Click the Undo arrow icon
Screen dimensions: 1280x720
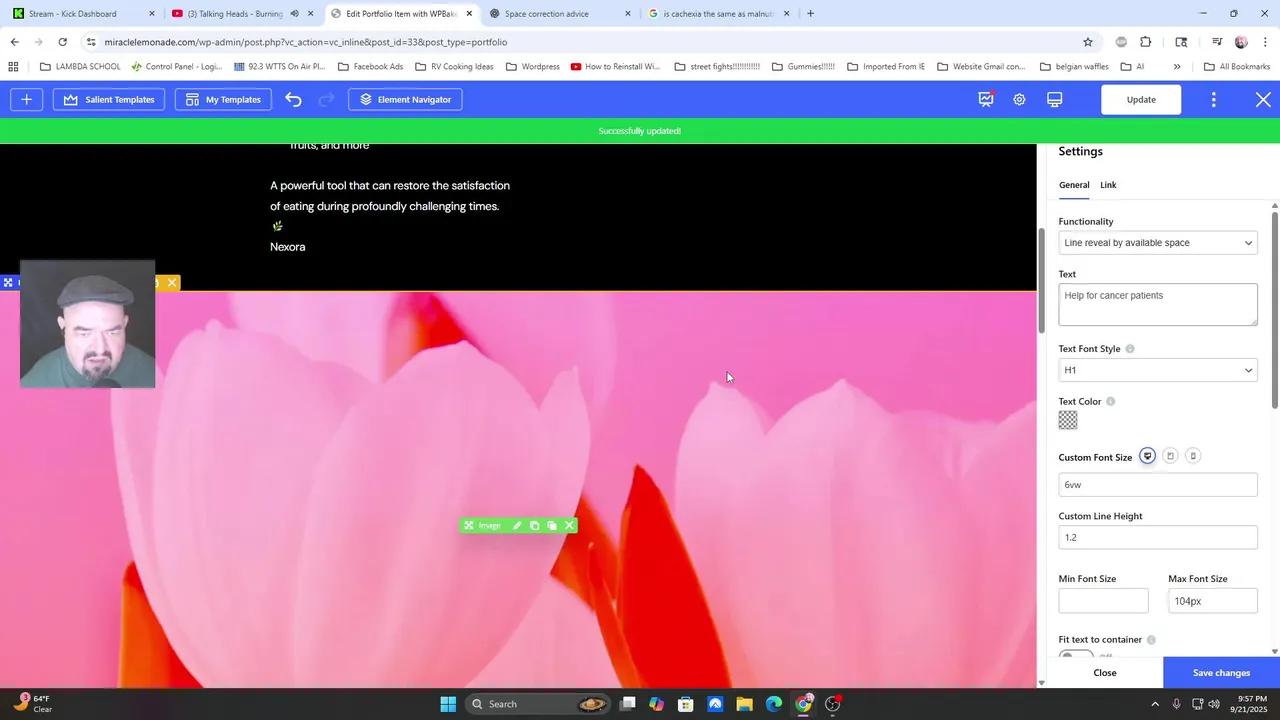tap(293, 99)
